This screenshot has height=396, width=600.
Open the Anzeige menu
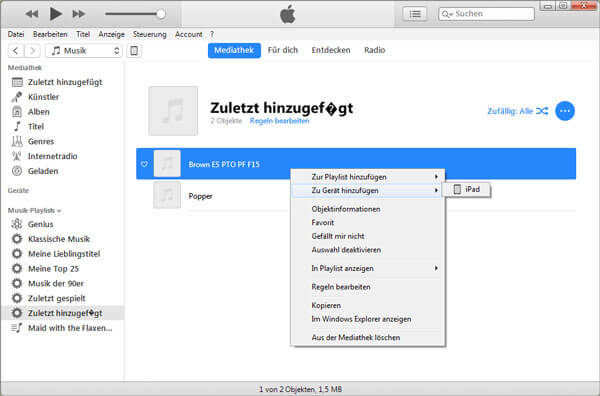tap(111, 34)
